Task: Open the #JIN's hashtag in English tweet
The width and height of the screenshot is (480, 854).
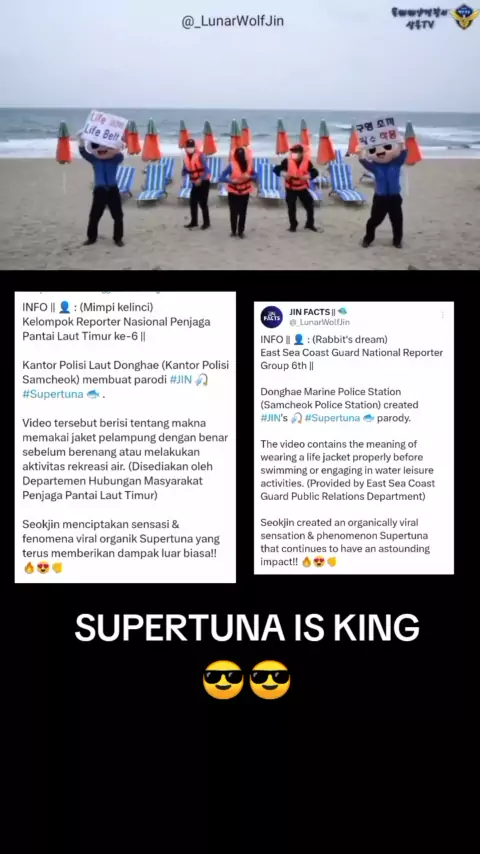Action: click(x=274, y=418)
